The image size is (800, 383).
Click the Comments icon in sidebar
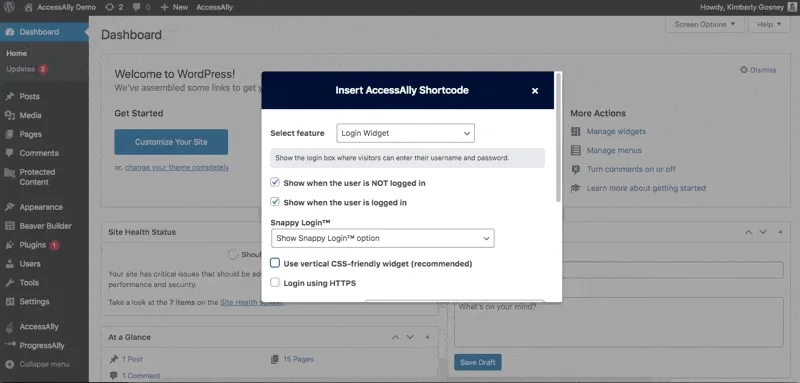9,153
